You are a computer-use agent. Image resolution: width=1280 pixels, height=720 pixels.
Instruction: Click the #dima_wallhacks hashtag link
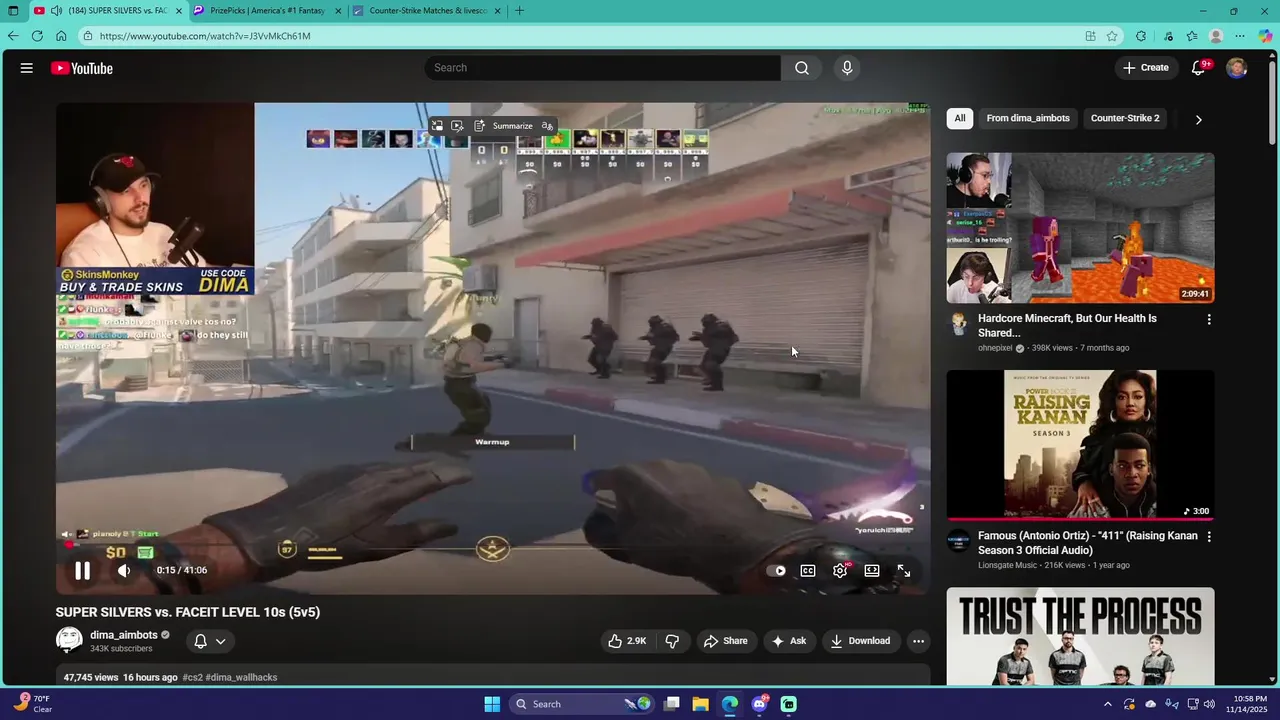[x=241, y=677]
